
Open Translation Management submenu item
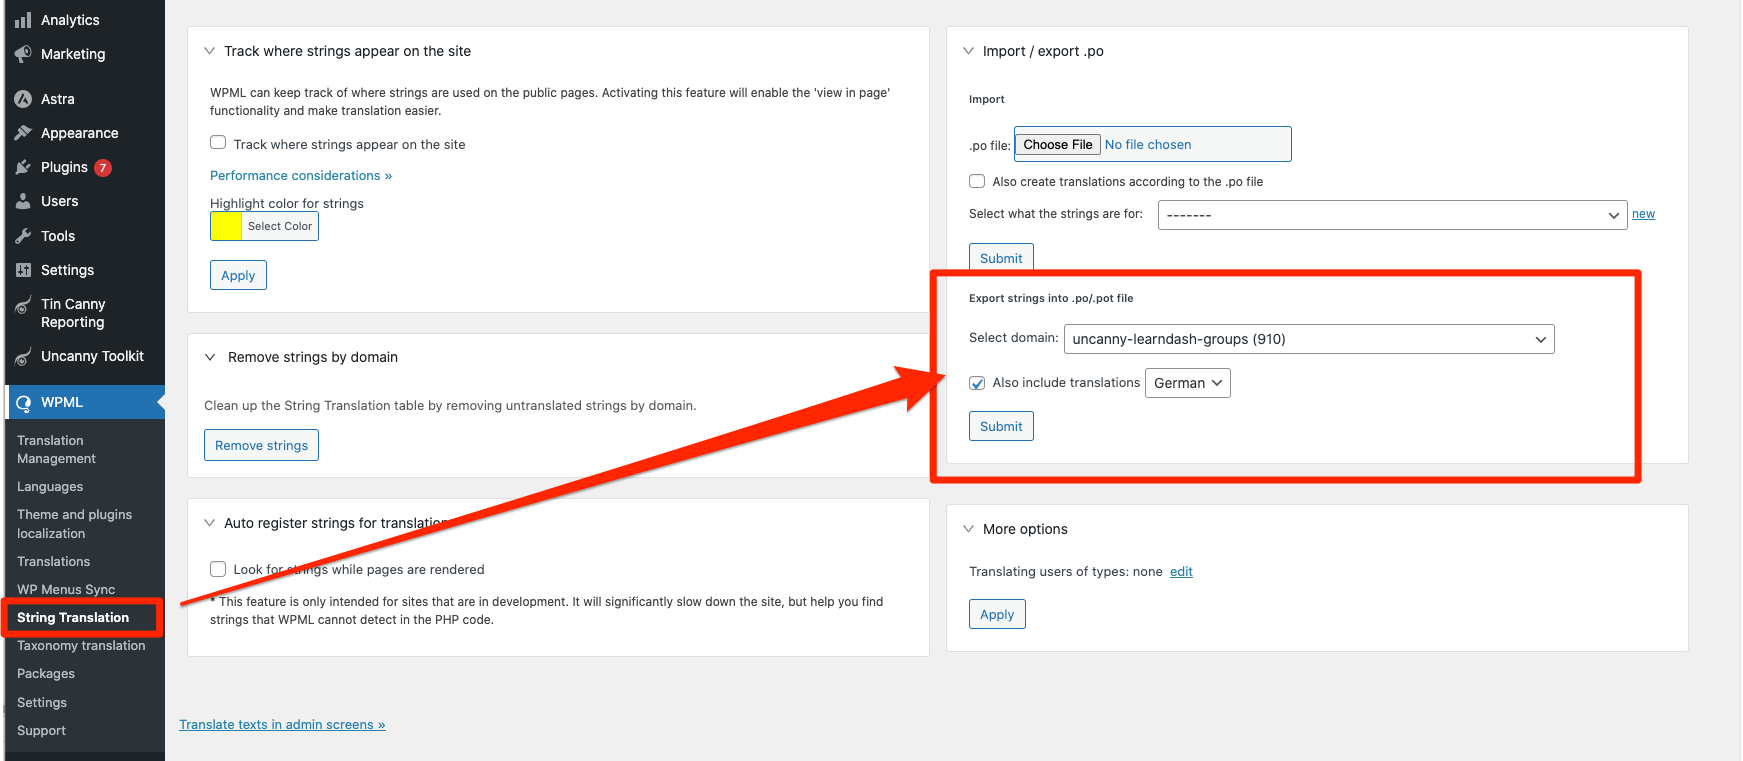click(56, 449)
